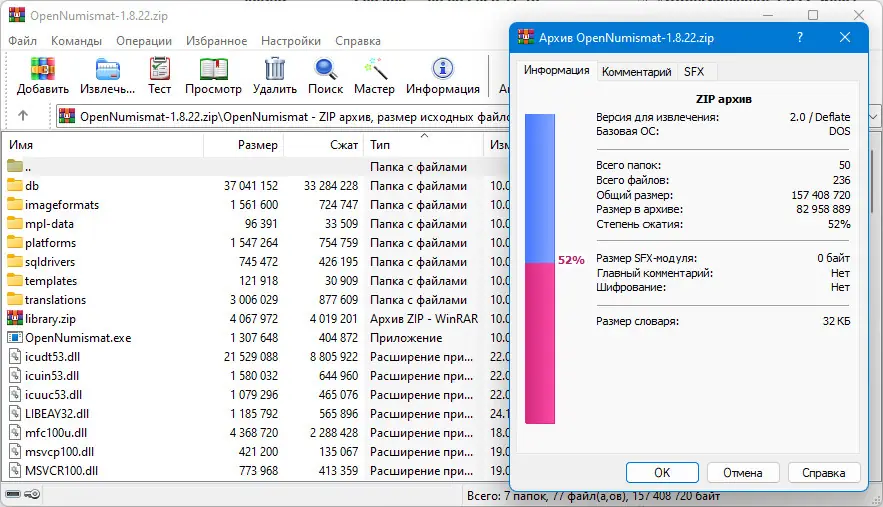Open the imageformats folder

pos(61,204)
